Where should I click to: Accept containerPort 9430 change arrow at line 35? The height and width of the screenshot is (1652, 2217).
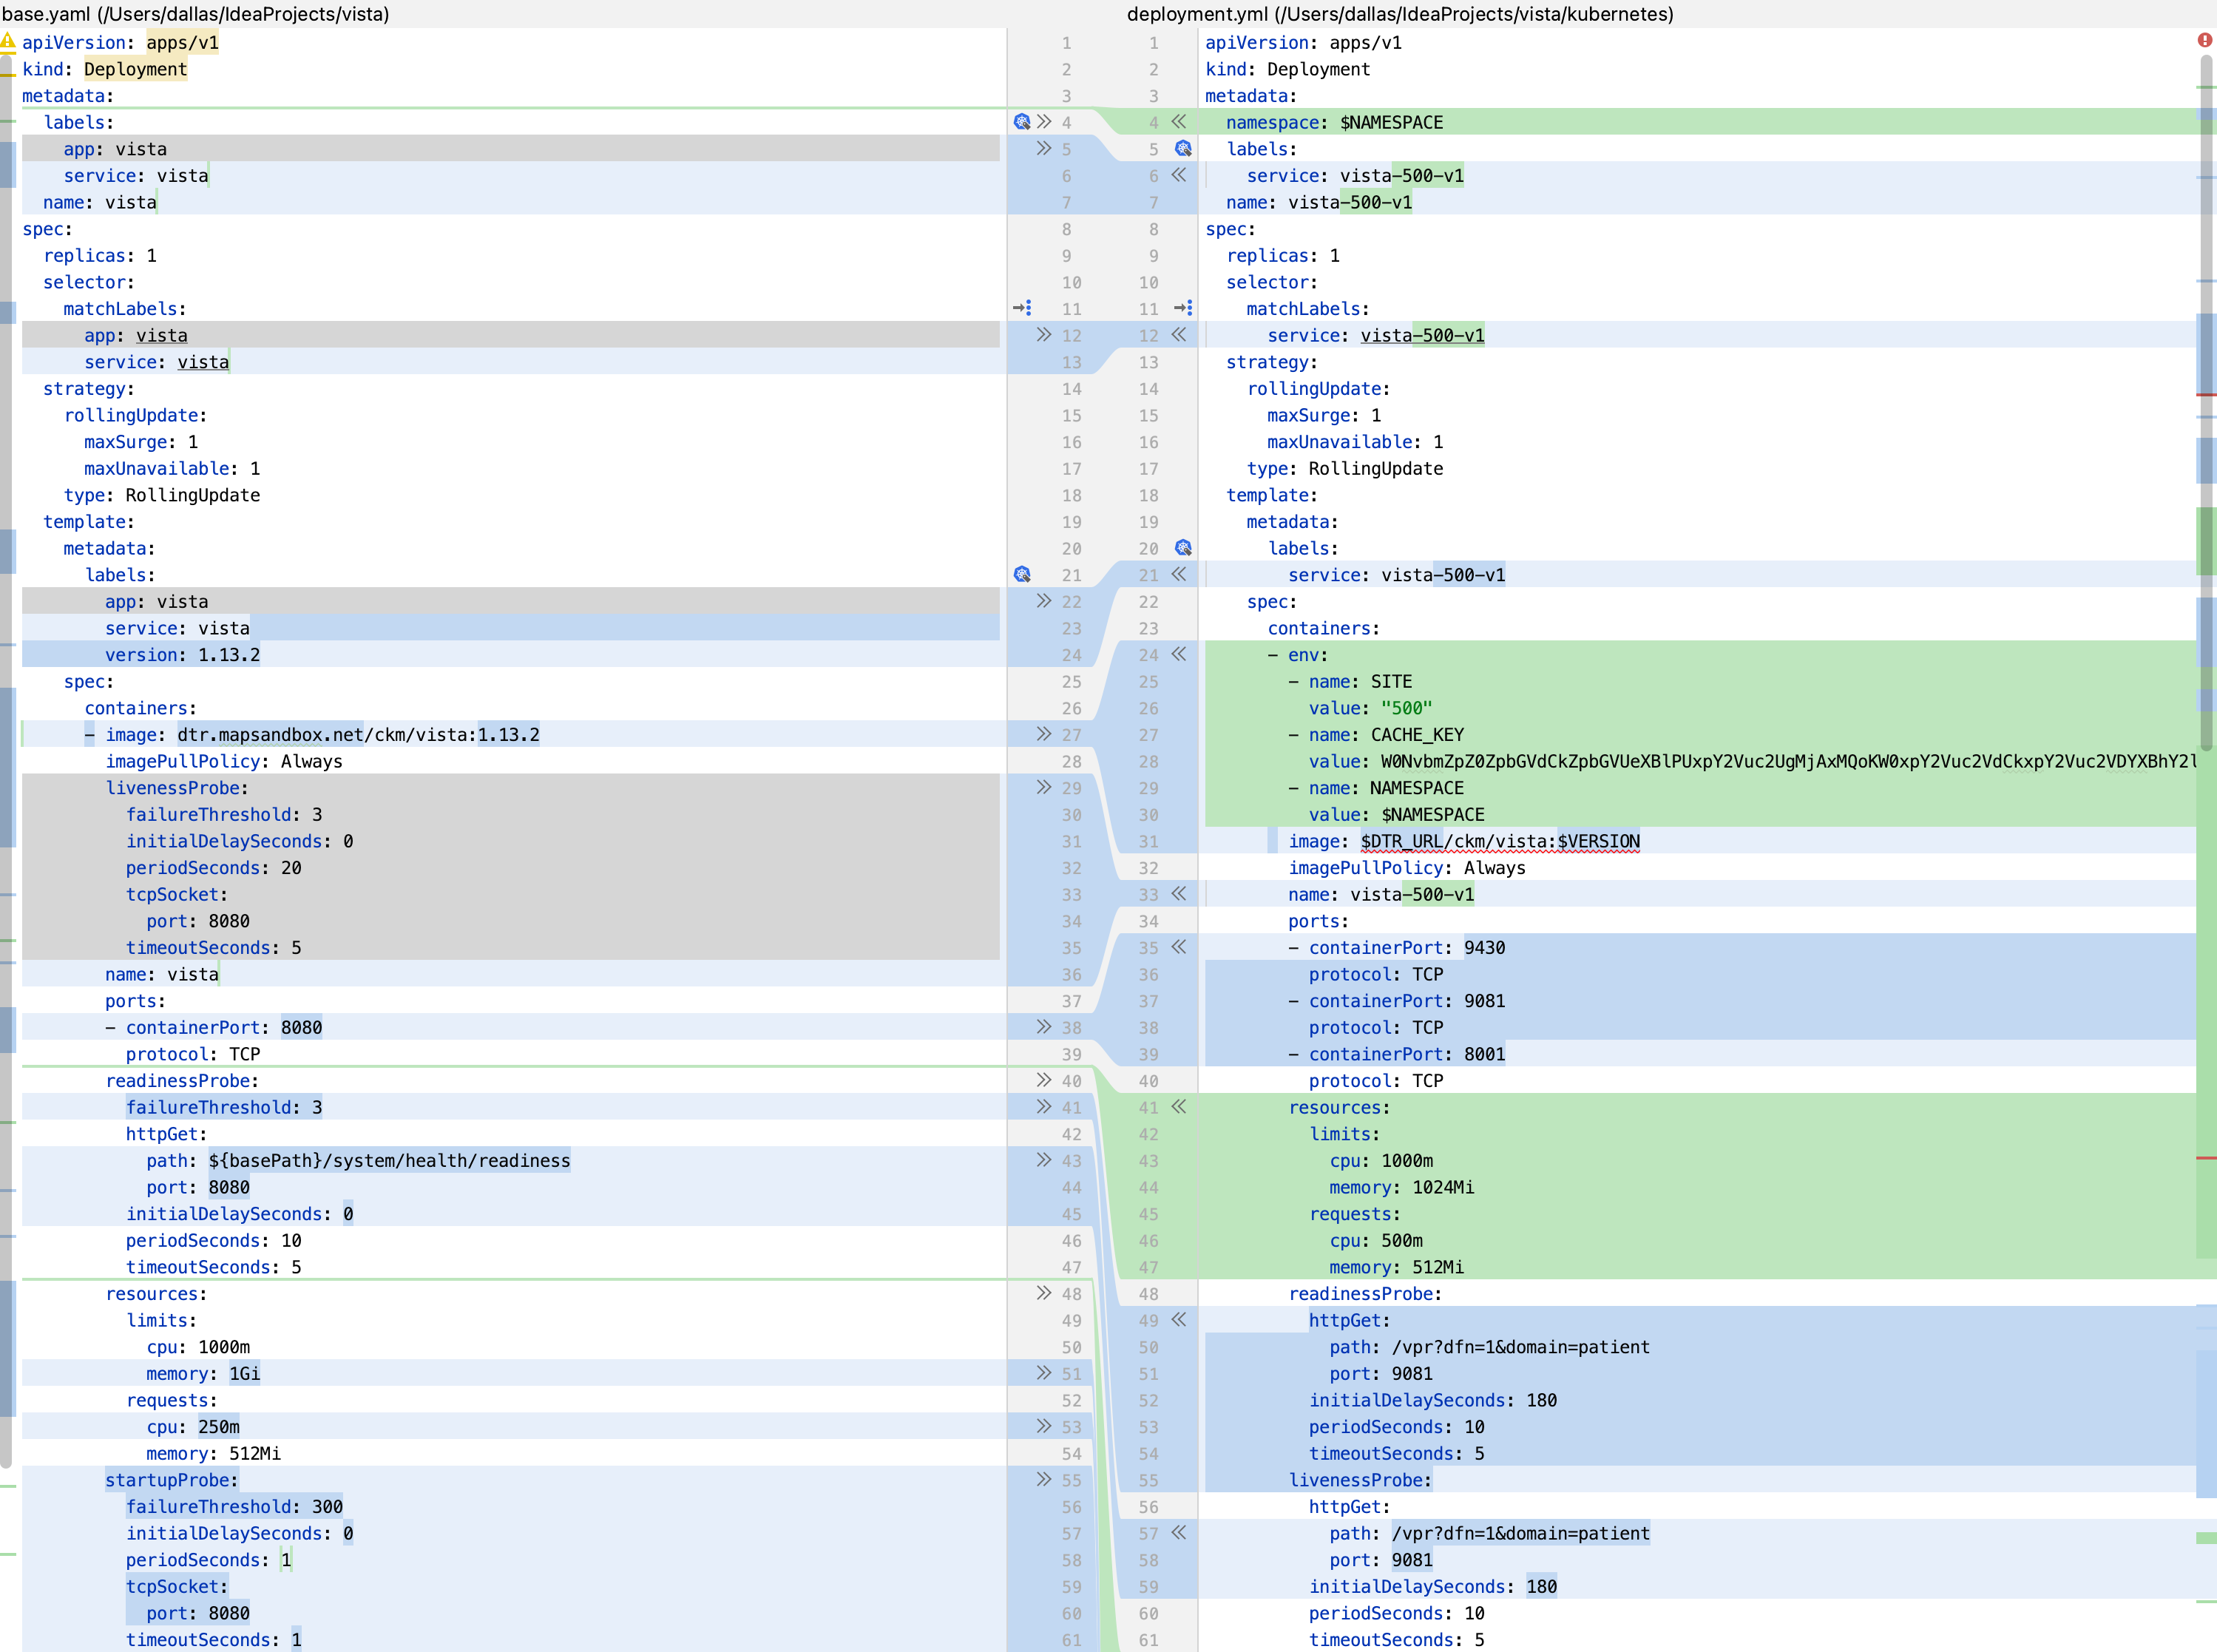coord(1179,947)
